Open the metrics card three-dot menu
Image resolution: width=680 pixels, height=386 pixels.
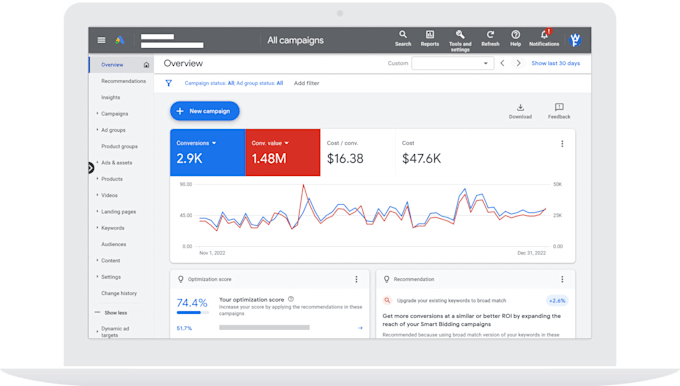coord(562,144)
